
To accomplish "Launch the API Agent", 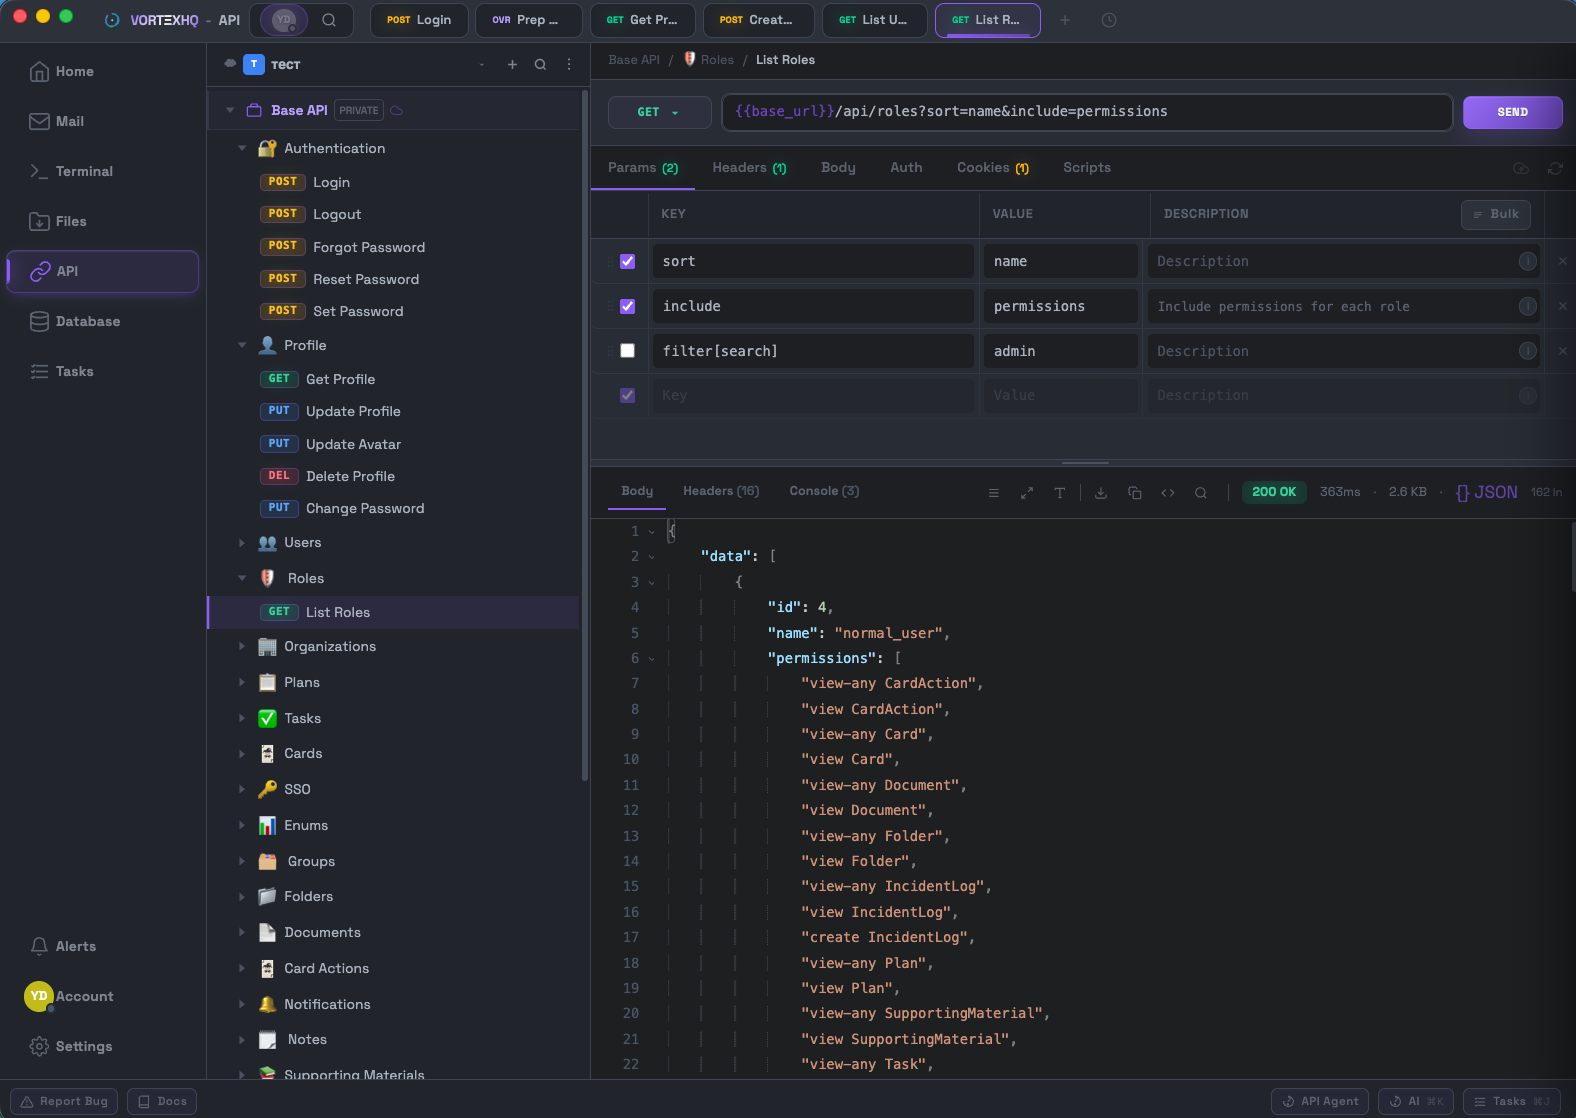I will [1320, 1101].
